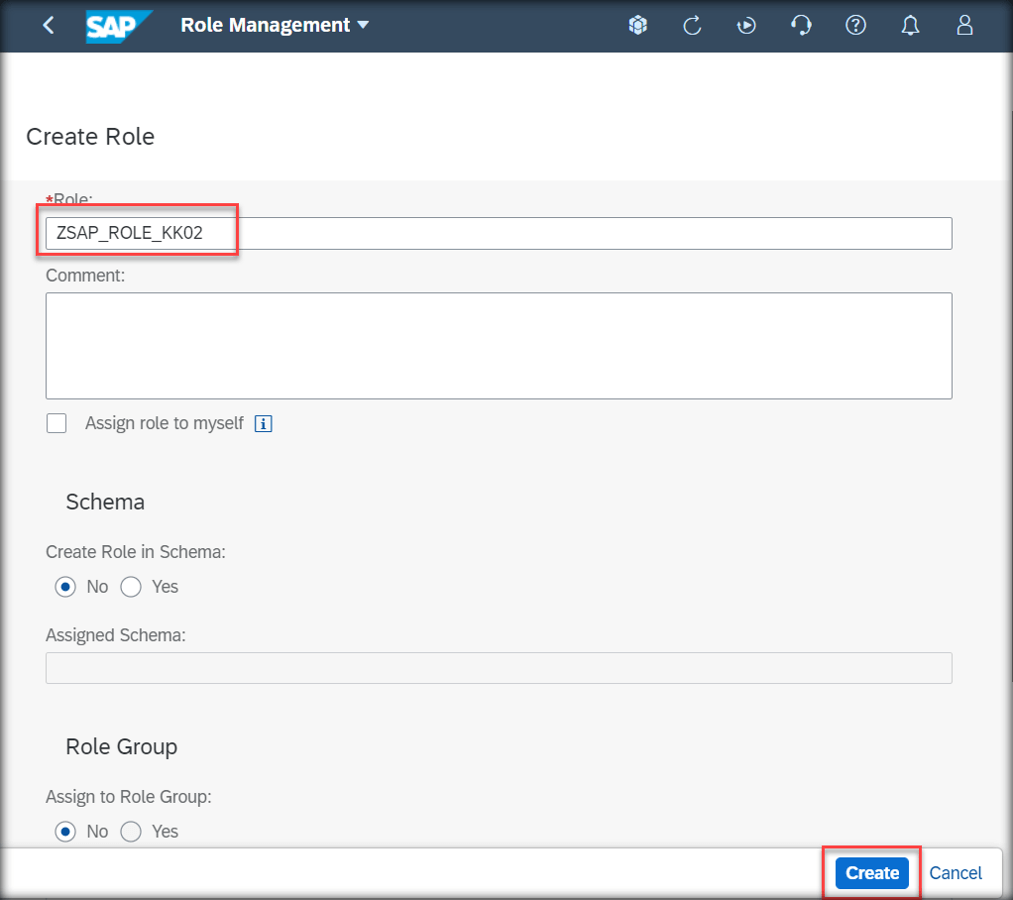This screenshot has height=900, width=1013.
Task: Click the SAP logo
Action: pyautogui.click(x=119, y=26)
